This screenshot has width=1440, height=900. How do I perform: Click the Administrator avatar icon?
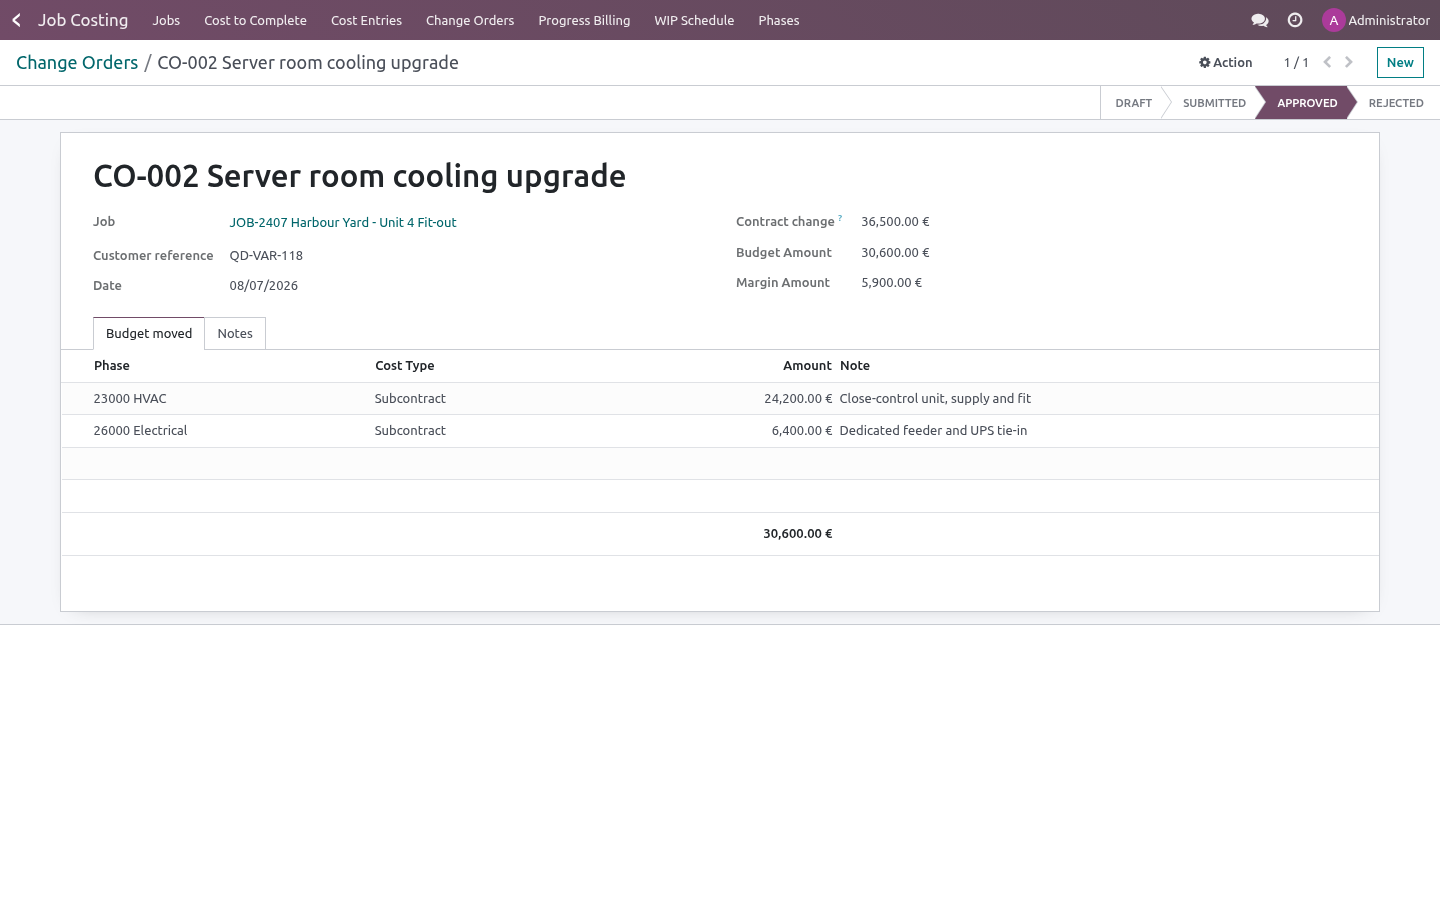[x=1333, y=20]
